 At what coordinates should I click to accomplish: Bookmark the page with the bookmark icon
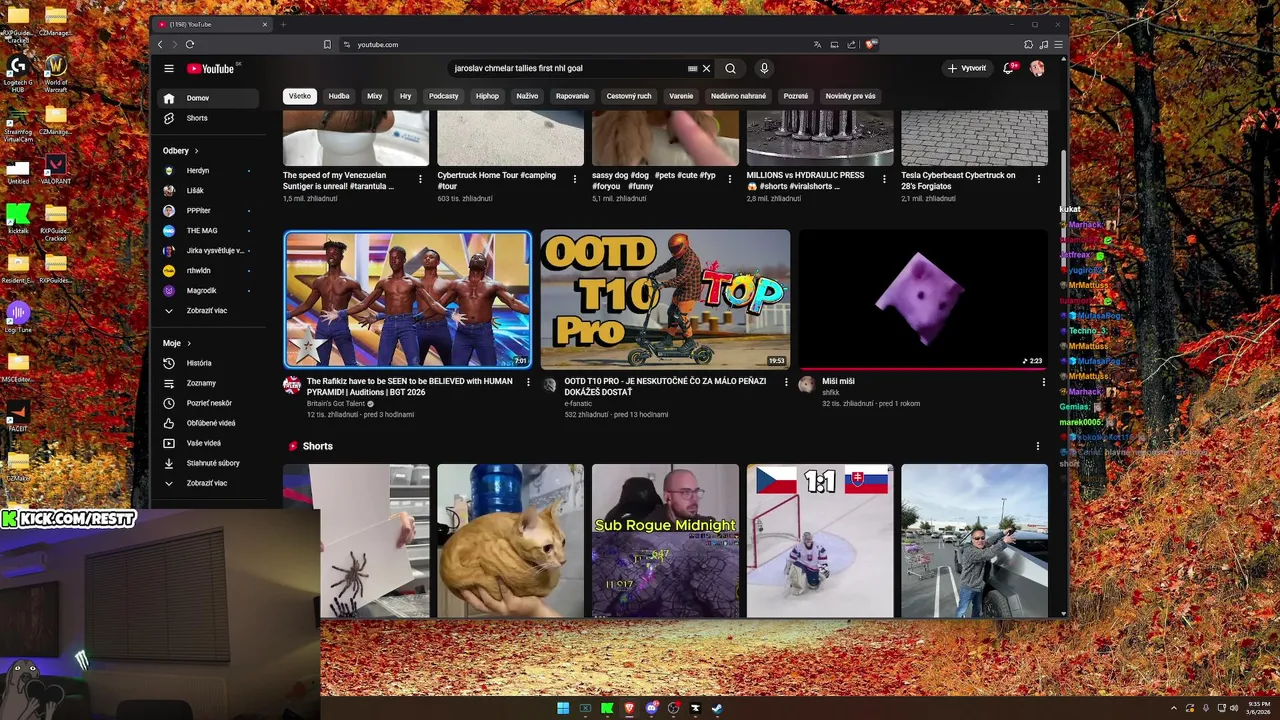tap(327, 44)
